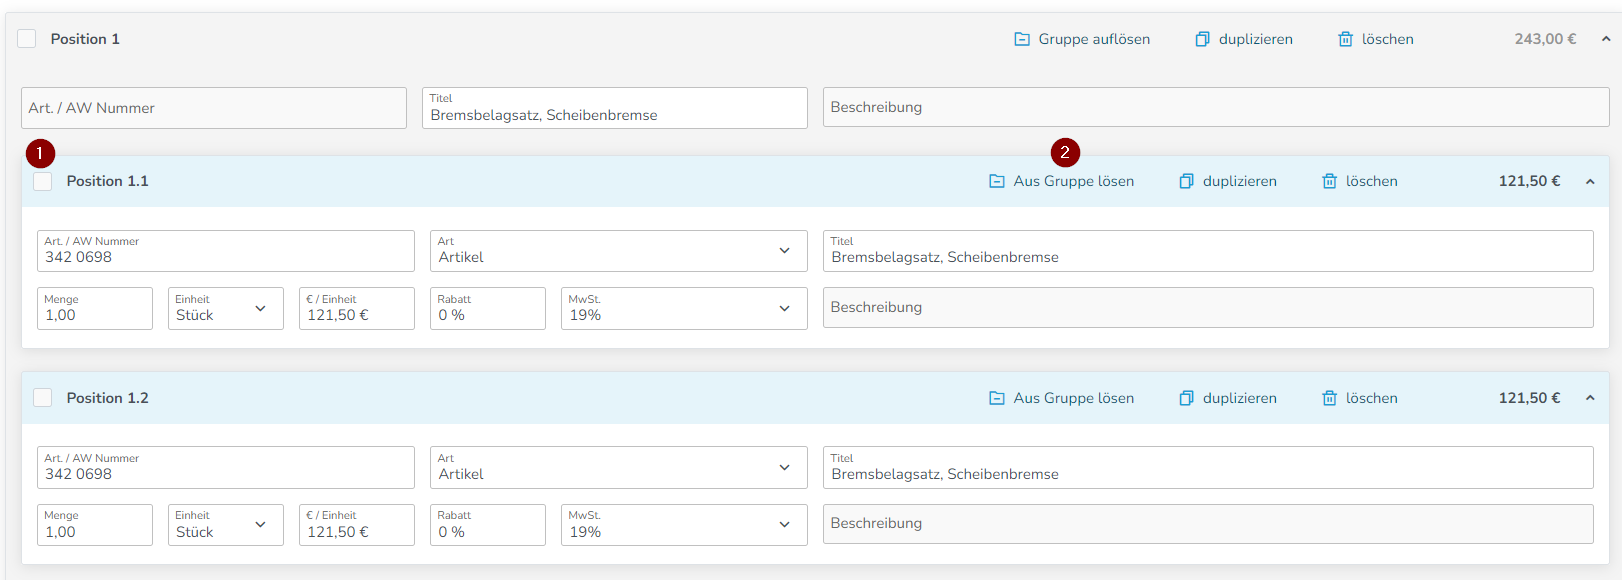Collapse Position 1 group with chevron
The image size is (1622, 580).
click(x=1606, y=39)
